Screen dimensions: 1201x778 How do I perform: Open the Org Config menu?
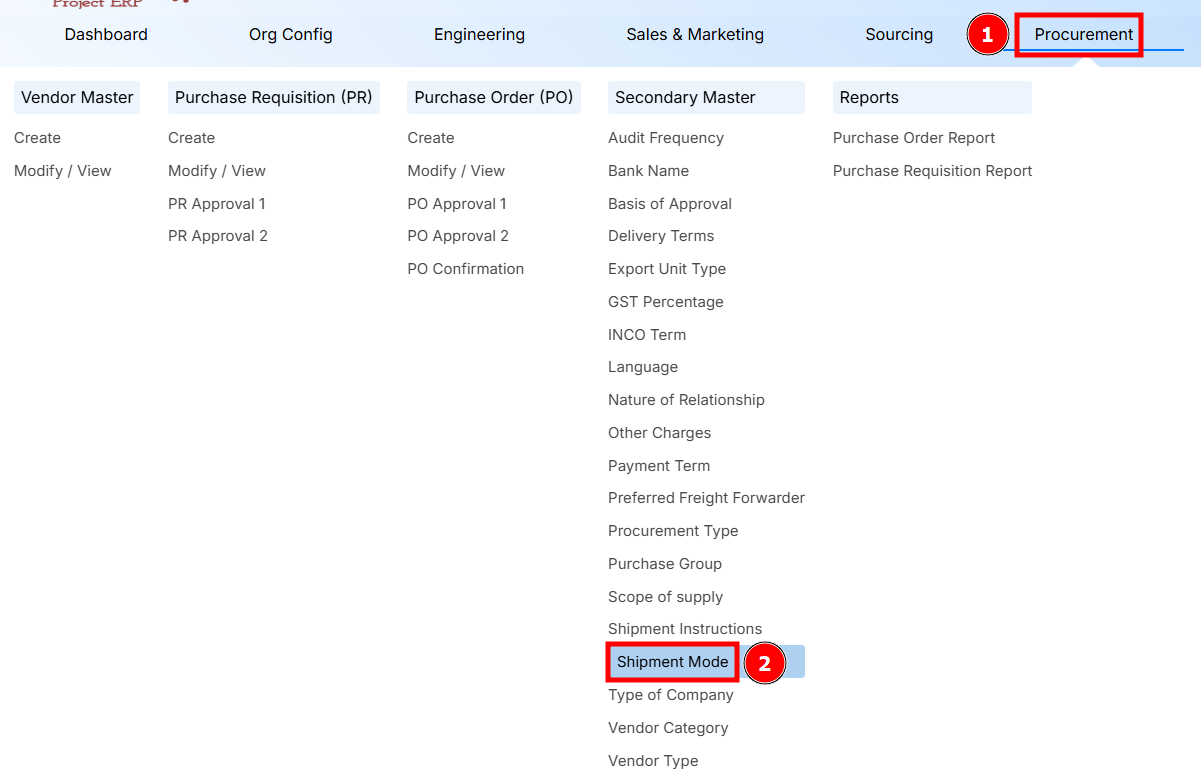pyautogui.click(x=290, y=34)
